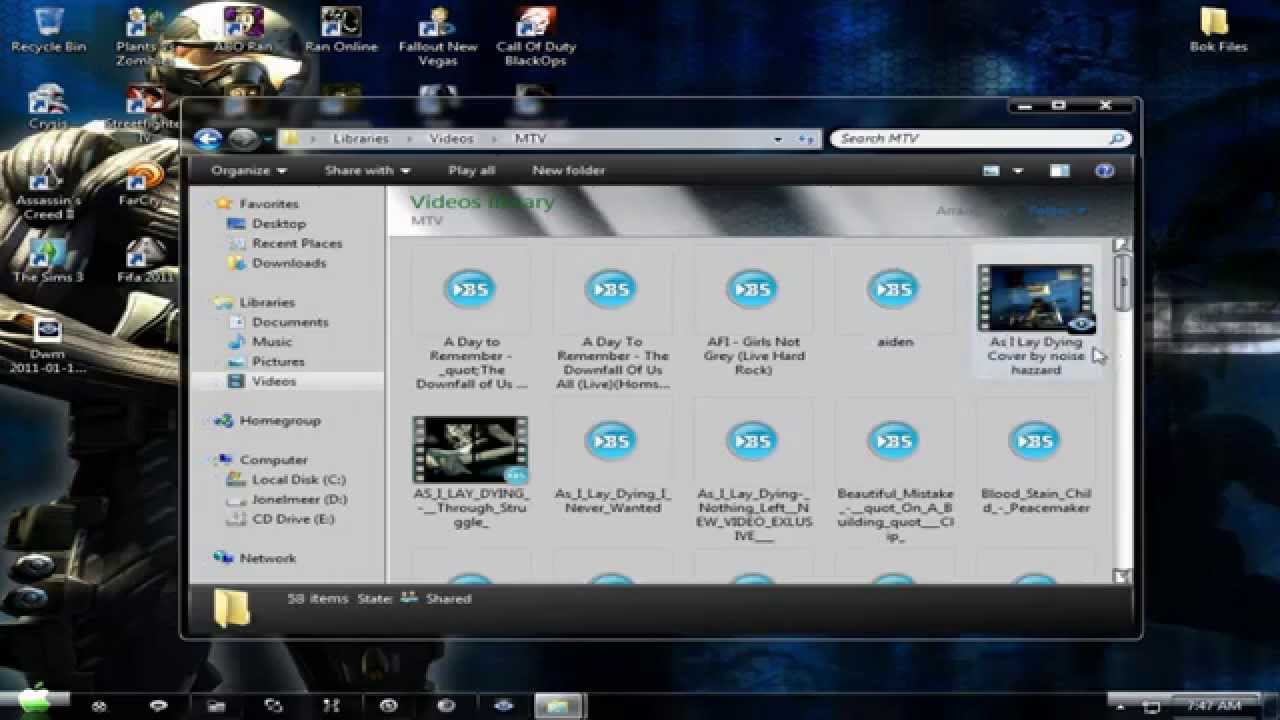The image size is (1280, 720).
Task: Click the New folder button
Action: [568, 171]
